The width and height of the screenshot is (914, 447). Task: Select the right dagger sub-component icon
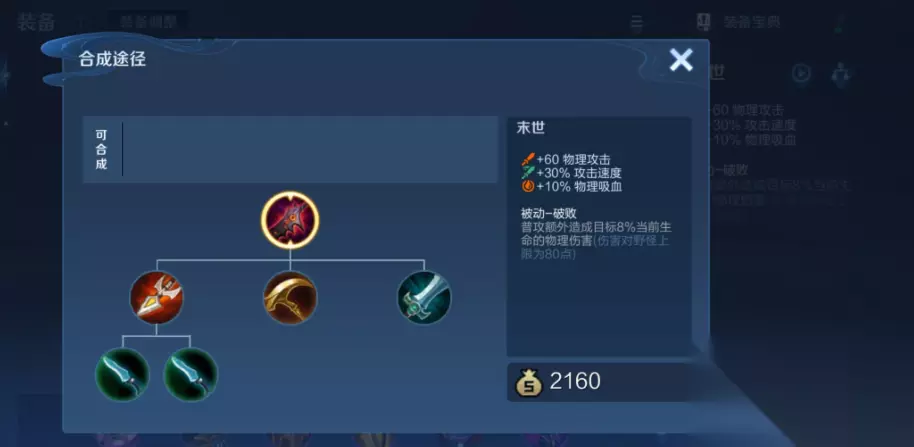[191, 374]
